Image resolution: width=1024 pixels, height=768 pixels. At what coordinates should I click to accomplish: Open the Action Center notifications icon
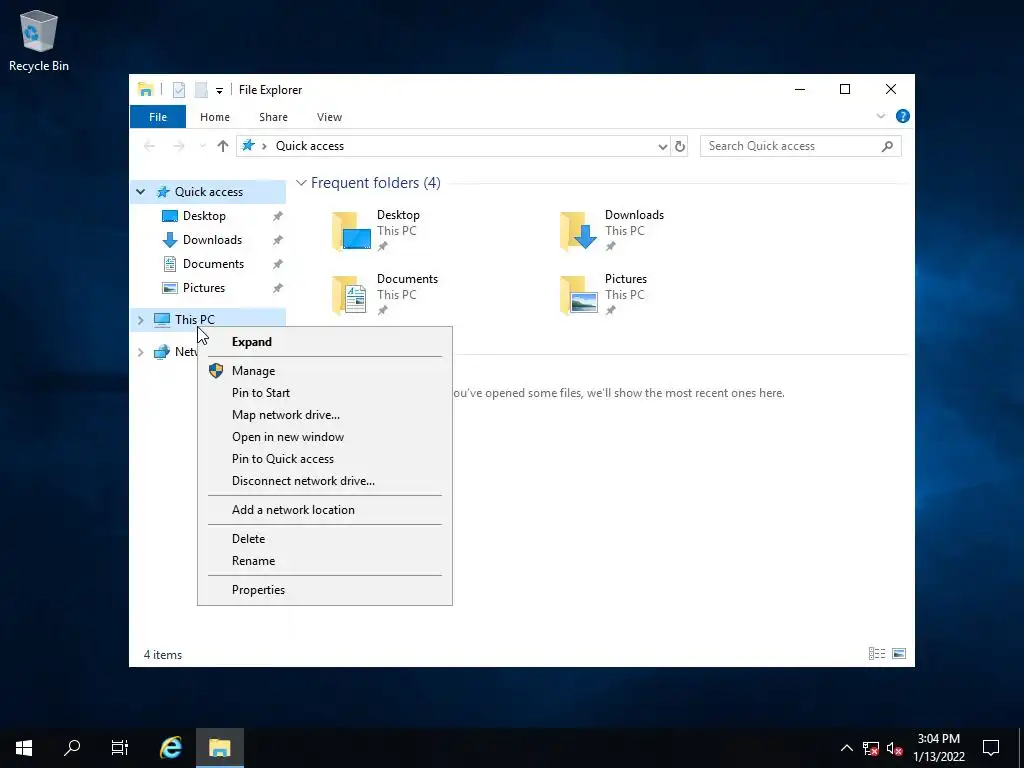(991, 748)
